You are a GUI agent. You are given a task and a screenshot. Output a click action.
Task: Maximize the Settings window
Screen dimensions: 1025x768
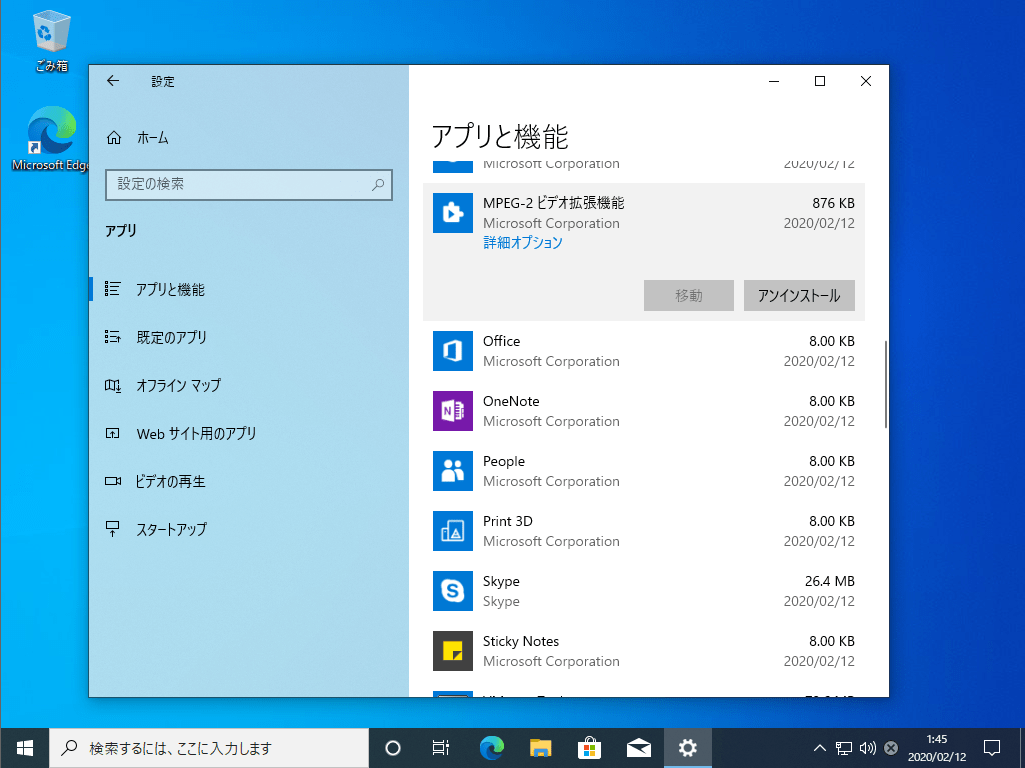[x=820, y=81]
